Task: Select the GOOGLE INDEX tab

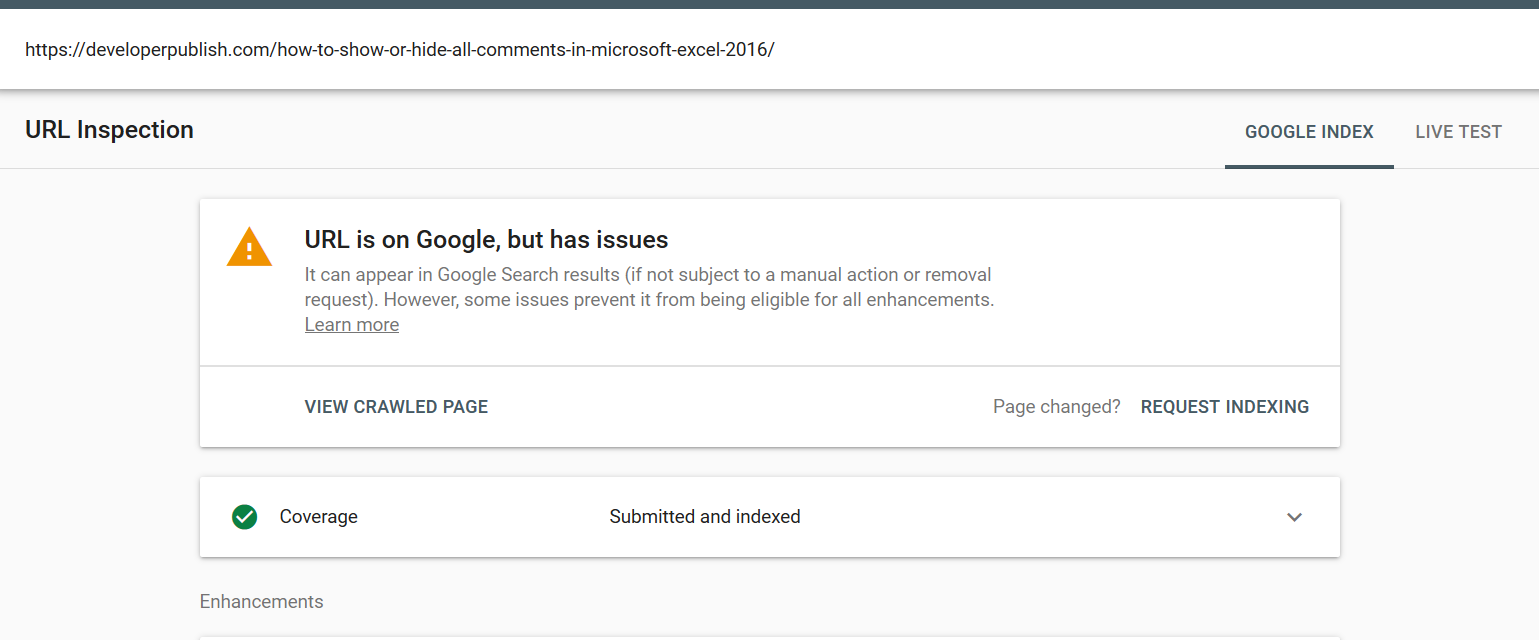Action: (1309, 131)
